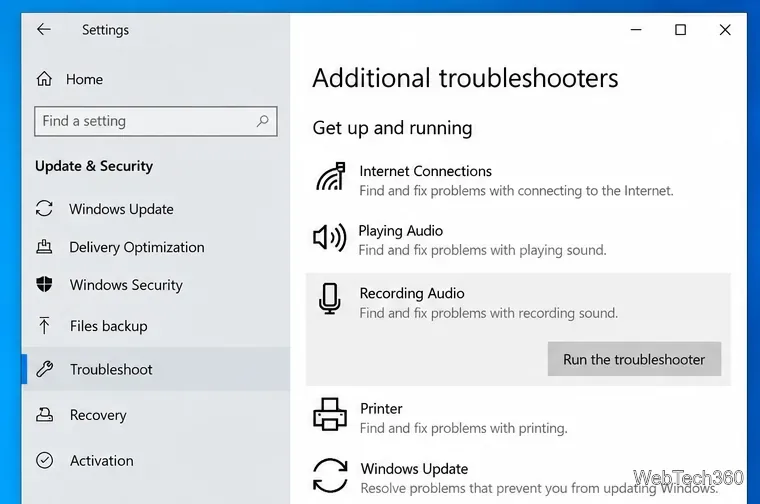Click 'Find and fix problems with connecting to the Internet.'
This screenshot has height=504, width=760.
pos(516,190)
